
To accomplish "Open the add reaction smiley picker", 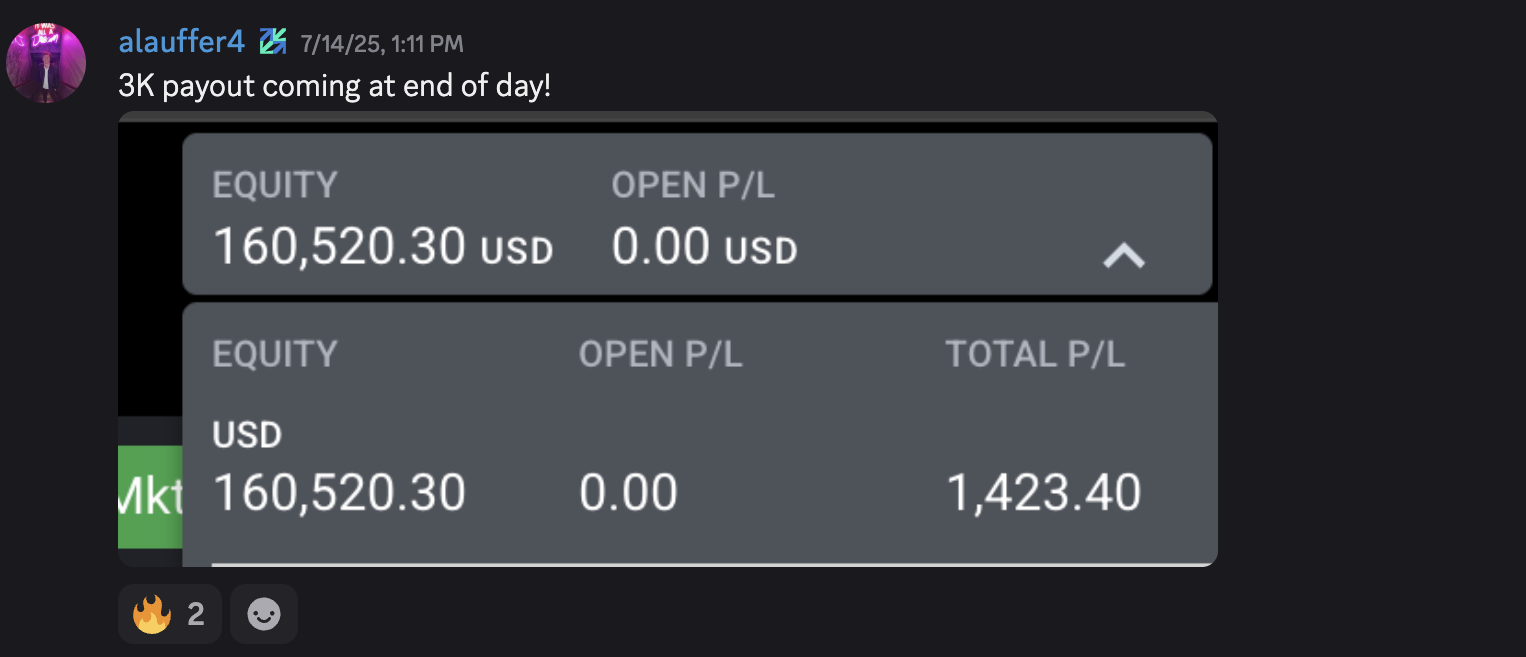I will tap(264, 614).
